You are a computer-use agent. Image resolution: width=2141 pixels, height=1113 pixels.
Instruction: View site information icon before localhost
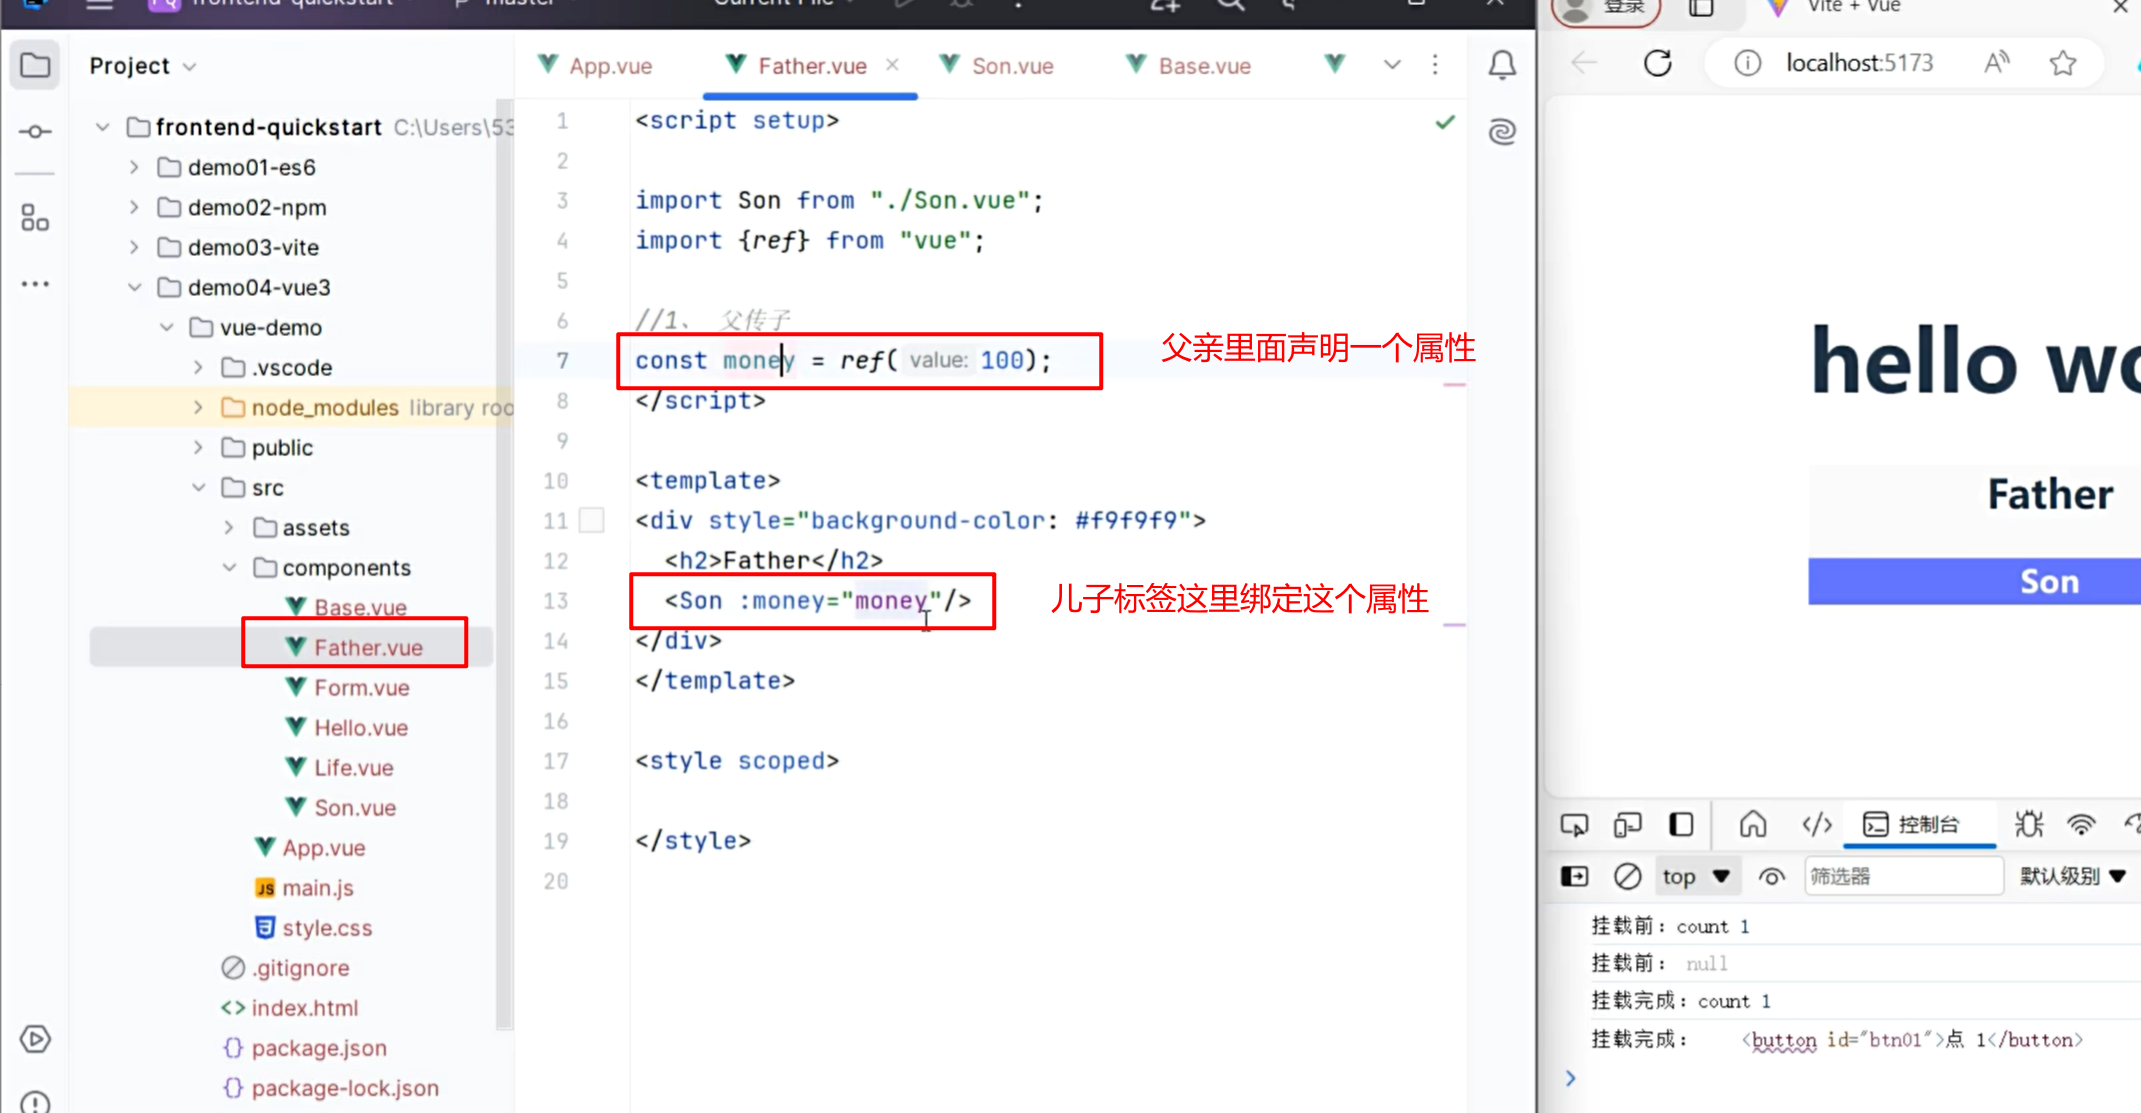(x=1746, y=63)
